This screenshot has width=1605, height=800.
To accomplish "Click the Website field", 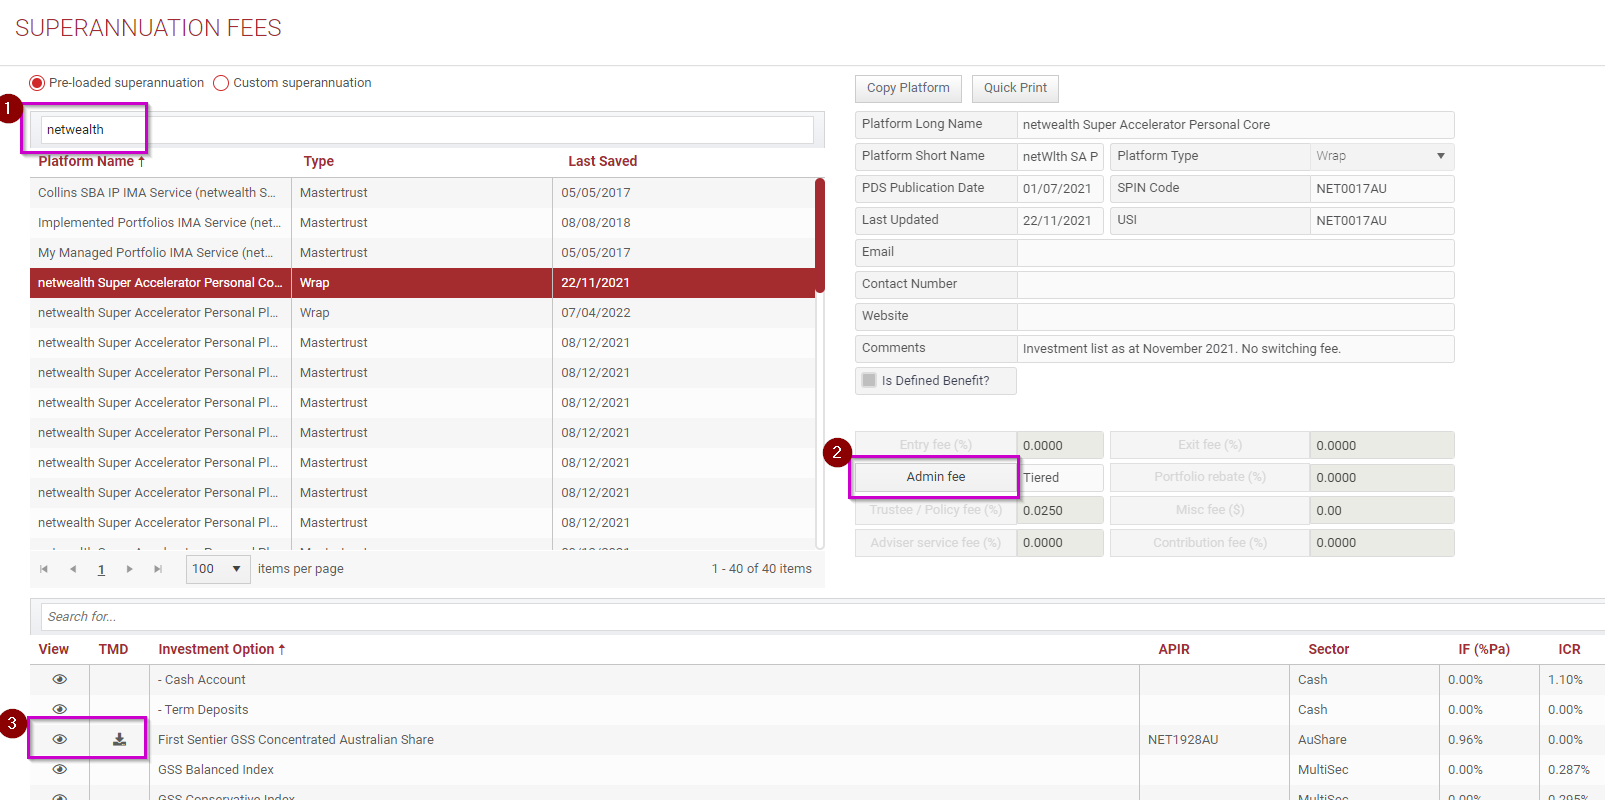I will click(x=1236, y=317).
